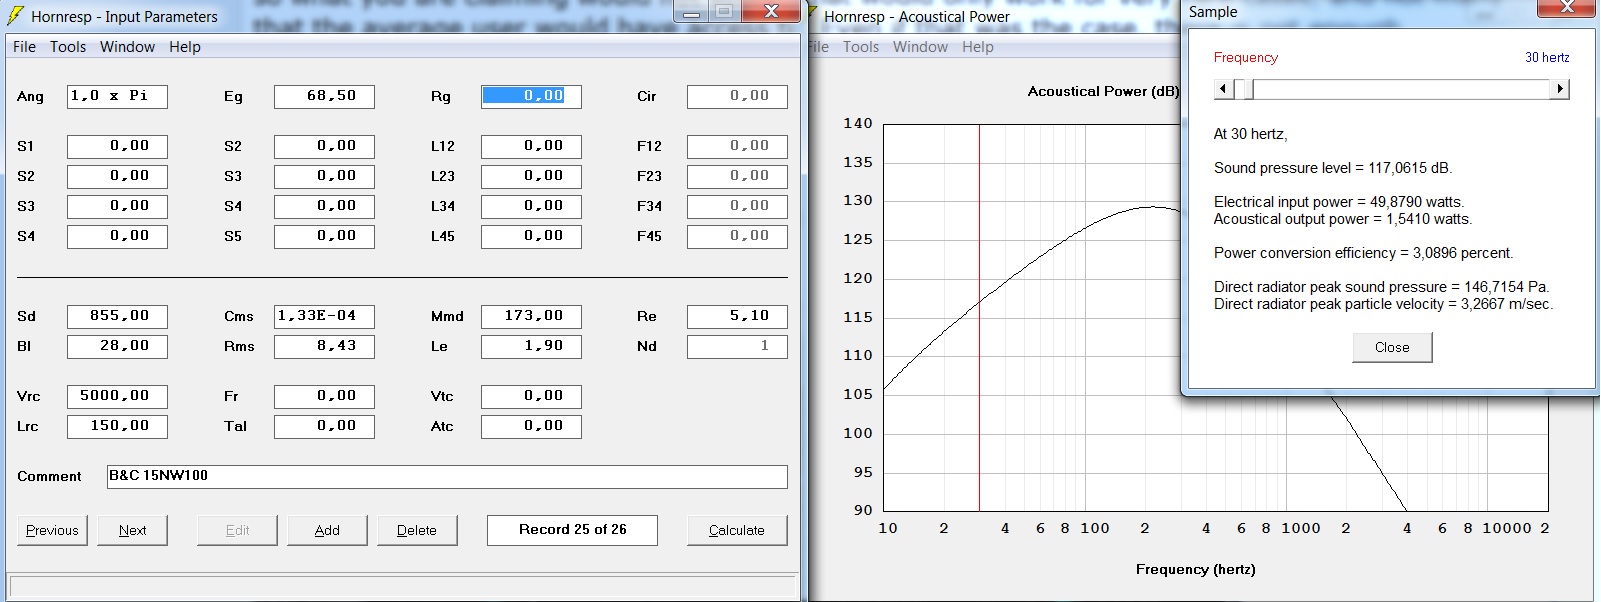Image resolution: width=1601 pixels, height=602 pixels.
Task: Click the Record 25 of 26 indicator
Action: pos(572,530)
